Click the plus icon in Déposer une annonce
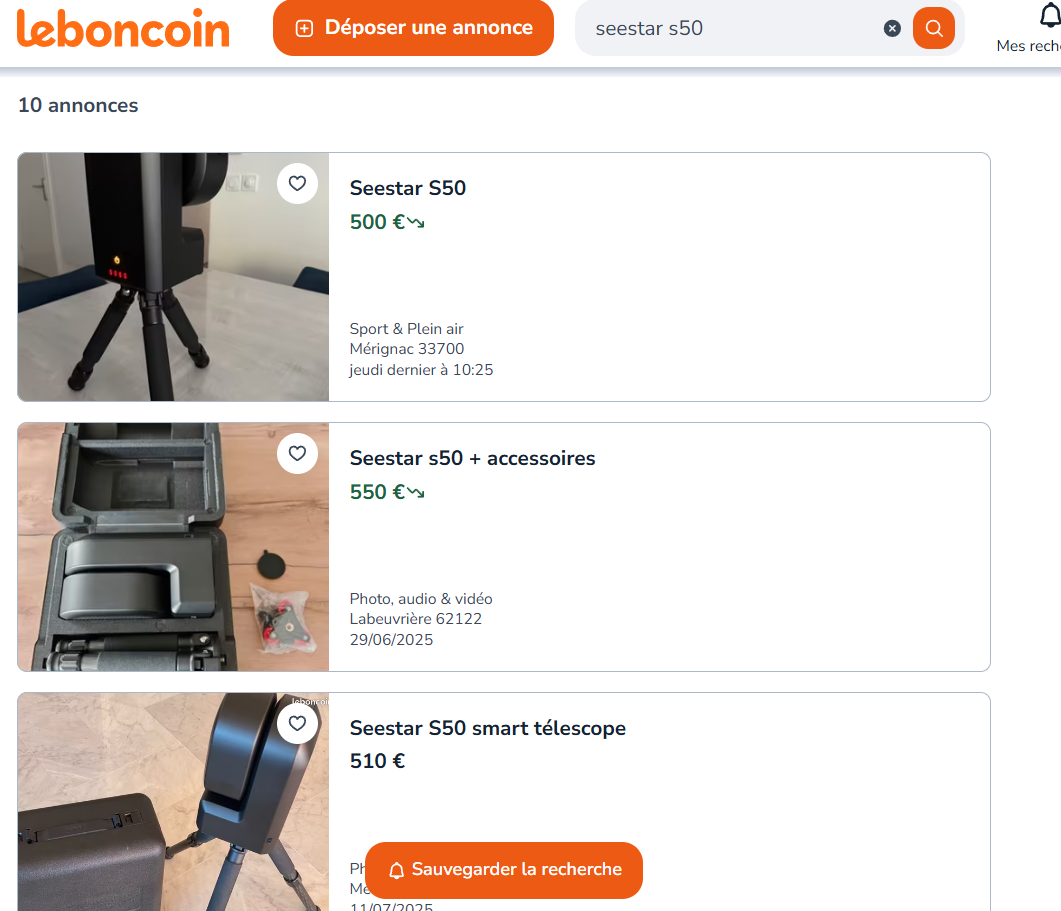Image resolution: width=1061 pixels, height=911 pixels. [x=305, y=28]
